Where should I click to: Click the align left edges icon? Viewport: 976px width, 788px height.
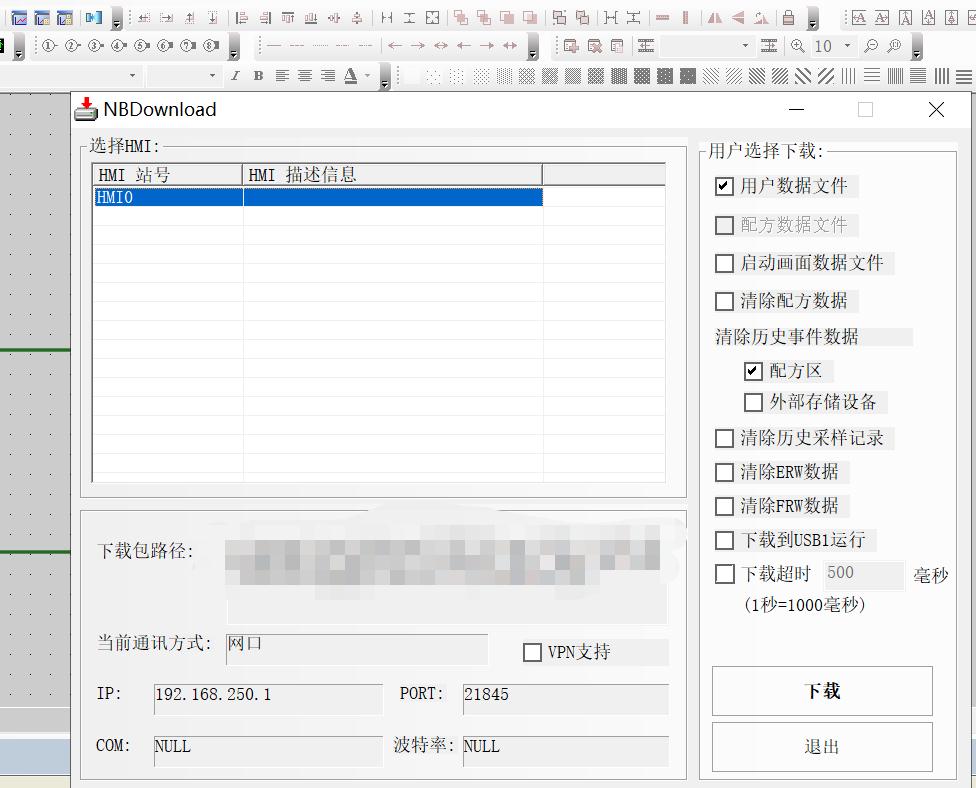click(x=242, y=18)
